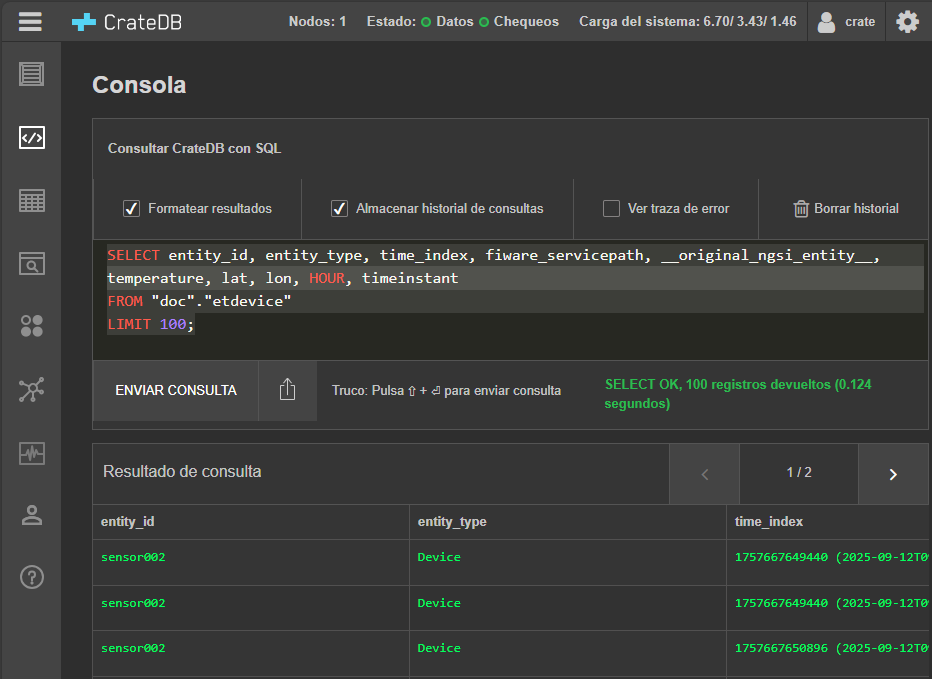Go to previous results page
The image size is (932, 679).
704,474
